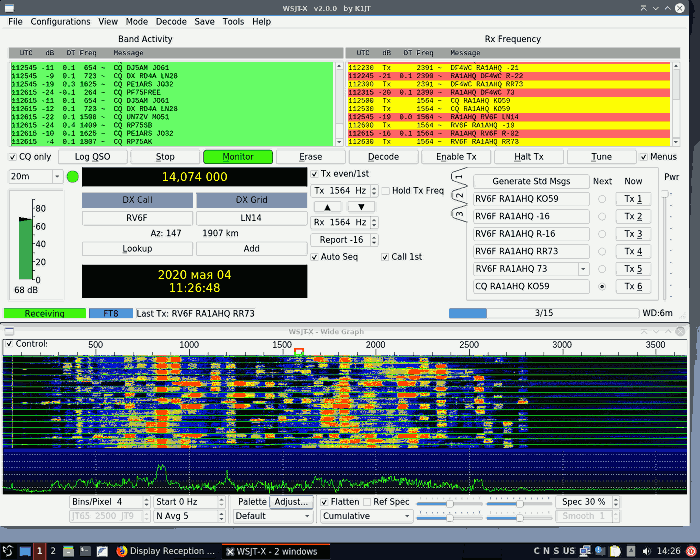
Task: Adjust the Tx 1564 Hz spinner arrows
Action: 374,191
